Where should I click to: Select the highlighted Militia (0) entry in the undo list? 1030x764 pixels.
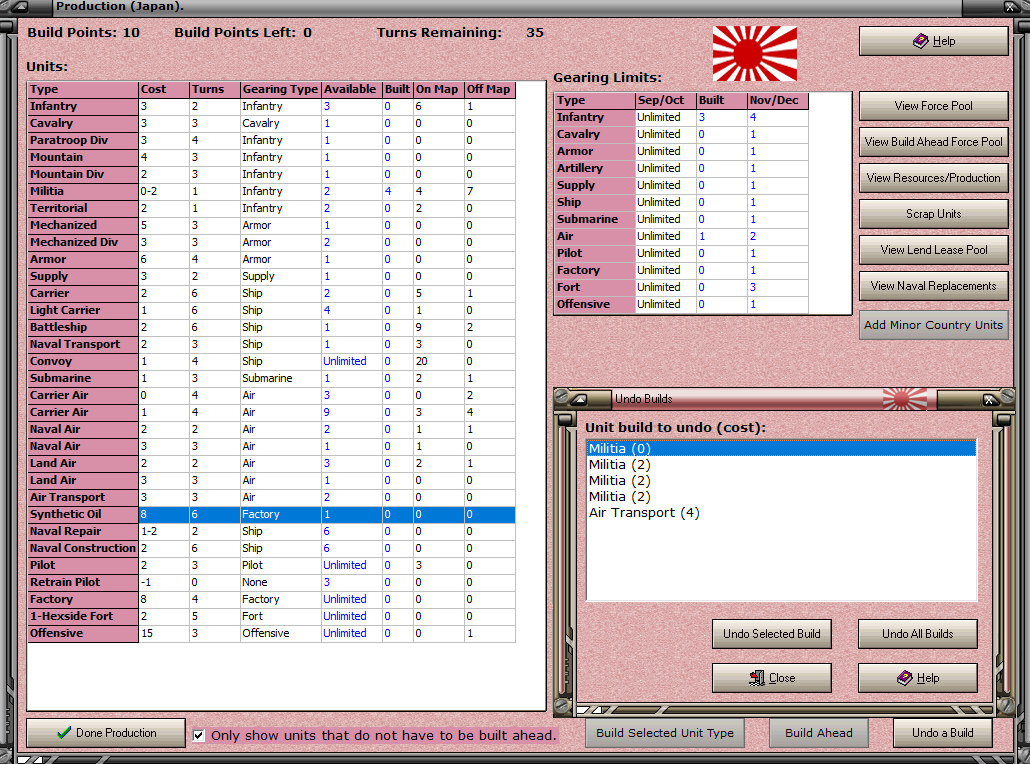tap(781, 449)
